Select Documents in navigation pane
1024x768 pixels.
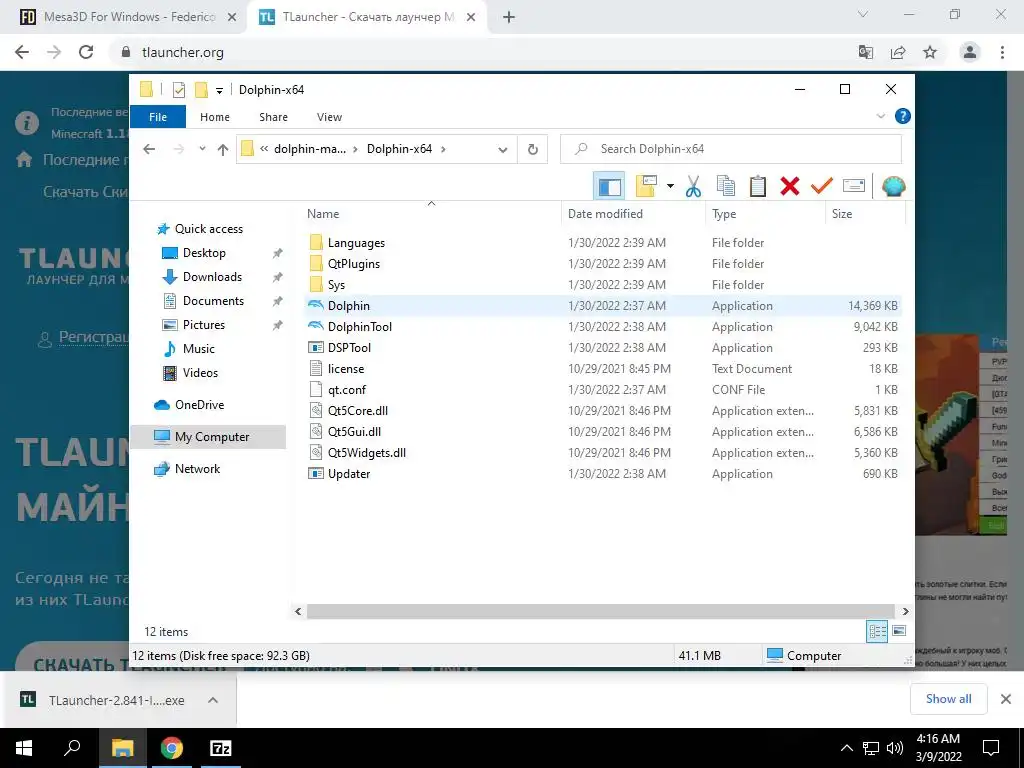[213, 301]
